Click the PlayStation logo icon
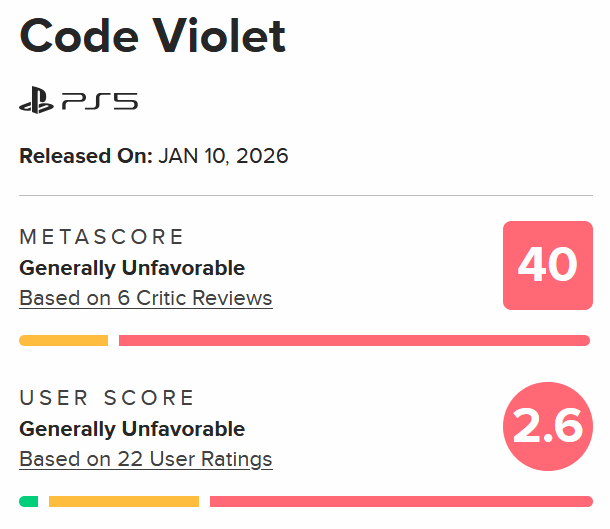This screenshot has width=610, height=529. click(x=38, y=101)
